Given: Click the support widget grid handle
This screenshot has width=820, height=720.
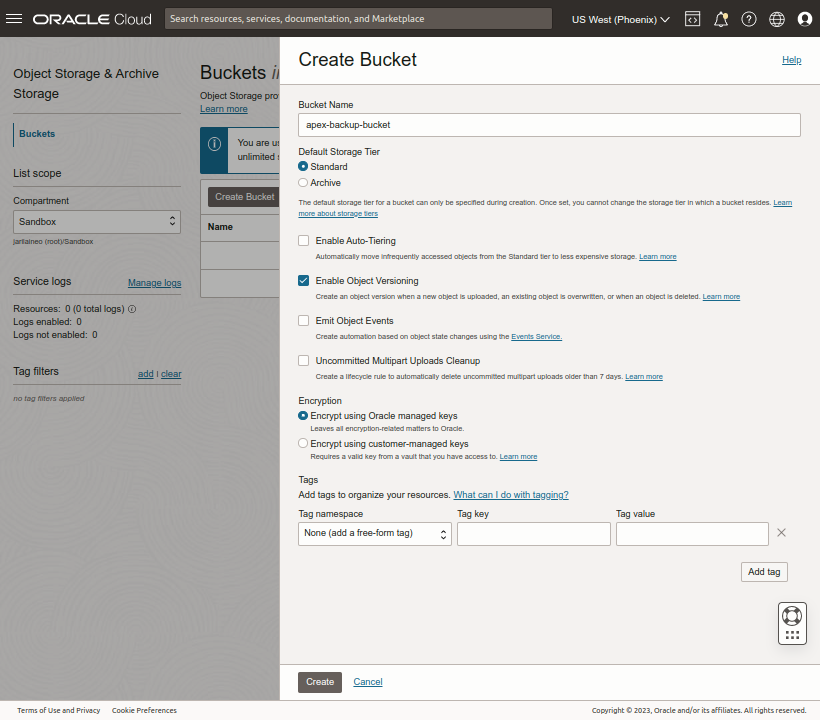Looking at the screenshot, I should point(792,635).
